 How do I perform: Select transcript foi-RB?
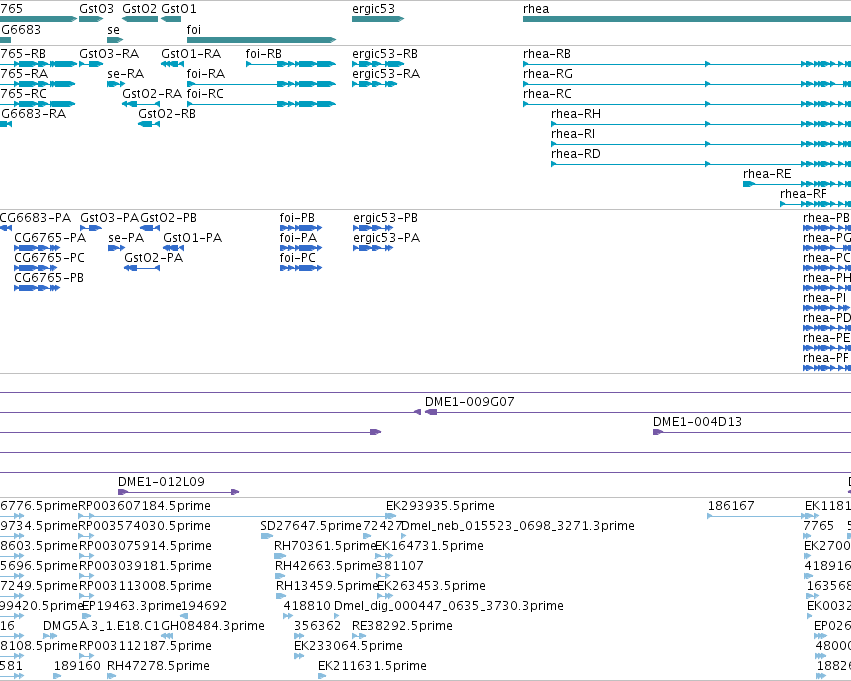pos(291,64)
